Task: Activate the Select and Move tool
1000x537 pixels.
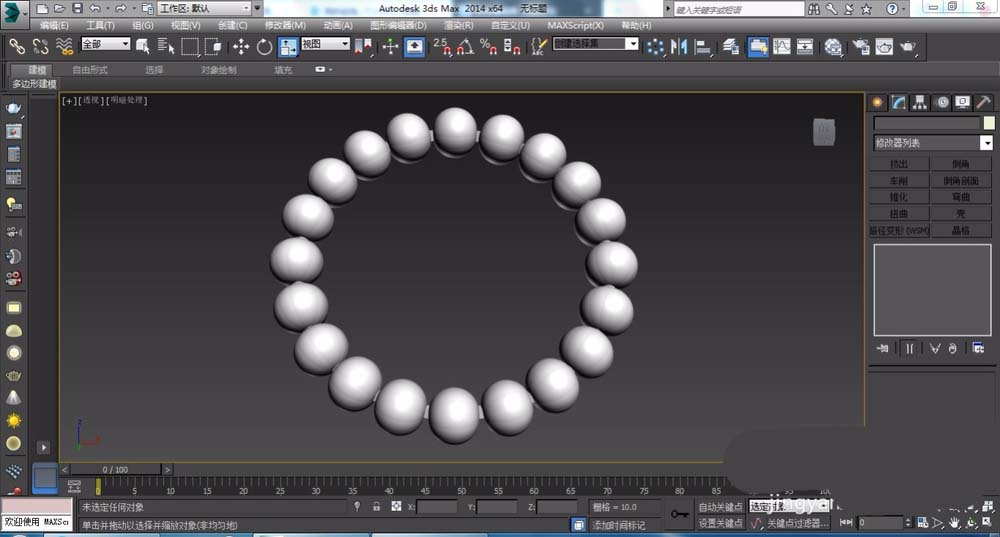Action: pos(241,46)
